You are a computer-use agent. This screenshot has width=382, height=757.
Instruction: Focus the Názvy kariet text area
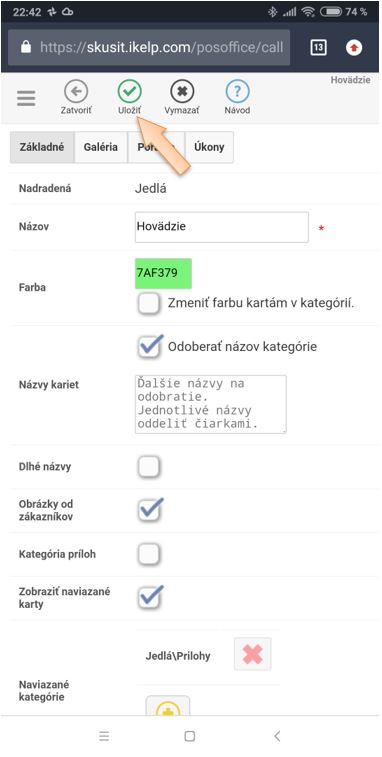pyautogui.click(x=211, y=404)
